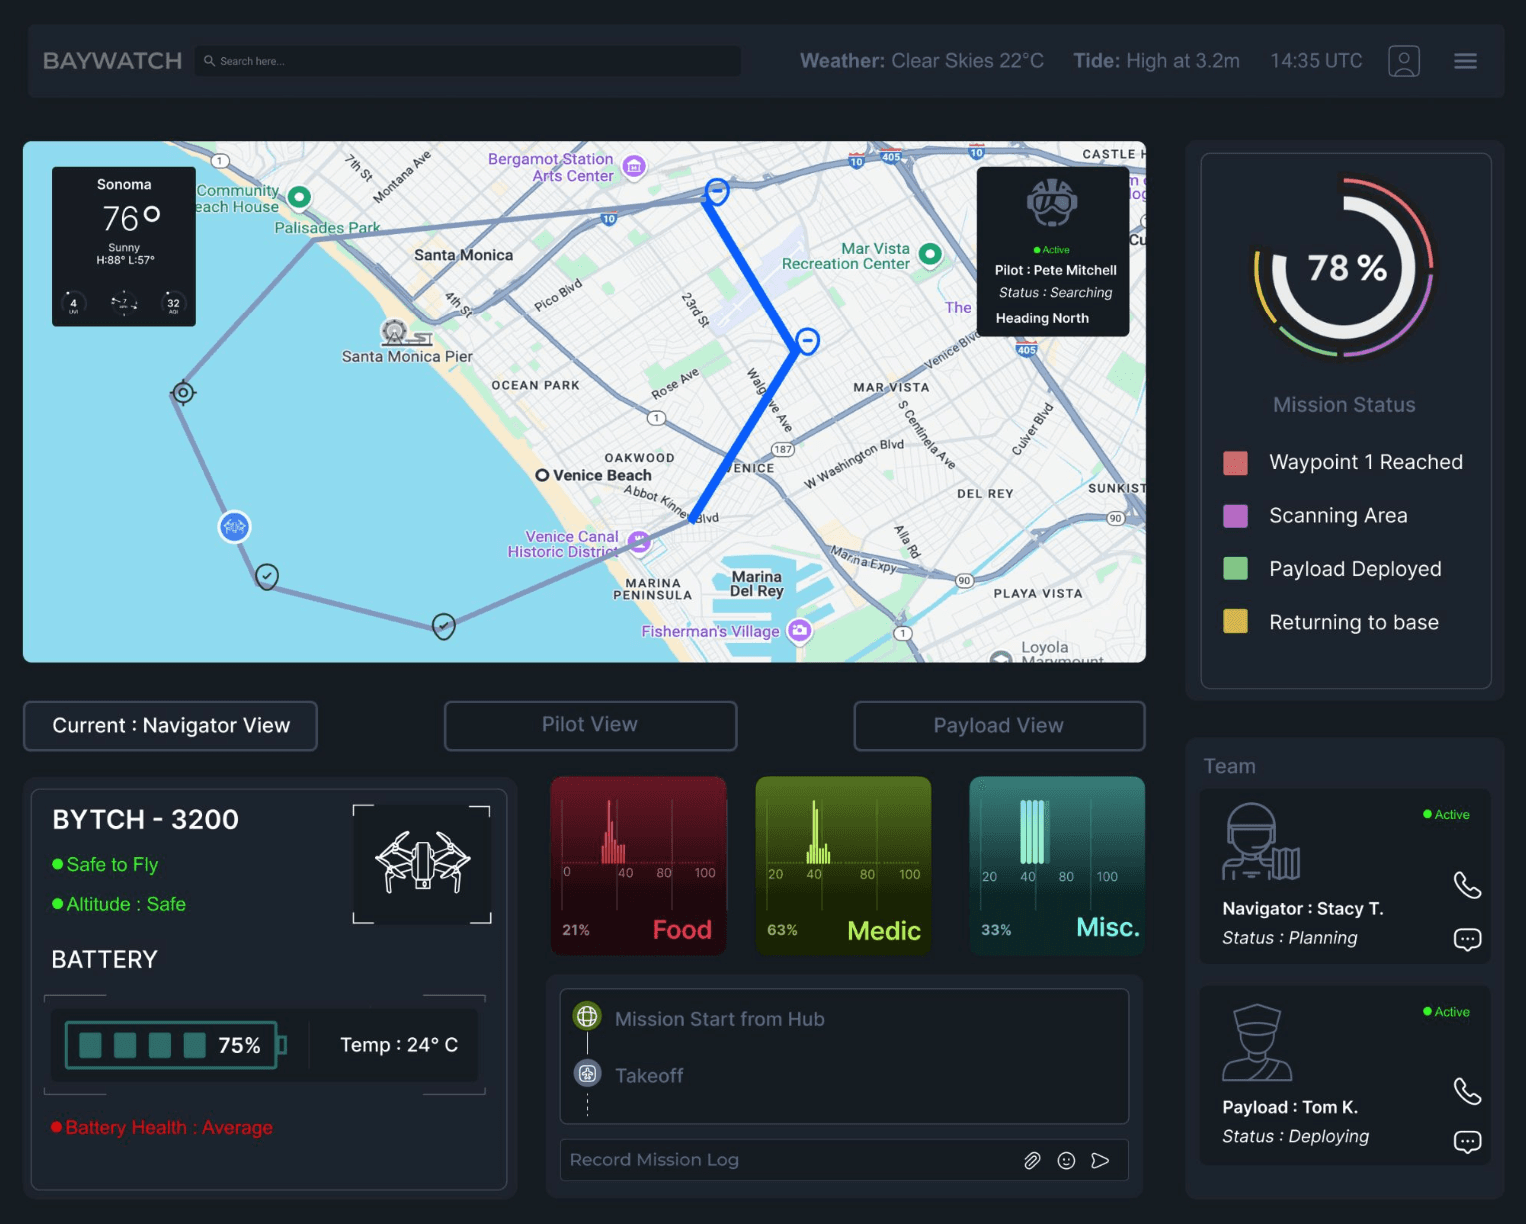Click the 14:35 UTC time
Screen dimensions: 1526x1224
1316,61
